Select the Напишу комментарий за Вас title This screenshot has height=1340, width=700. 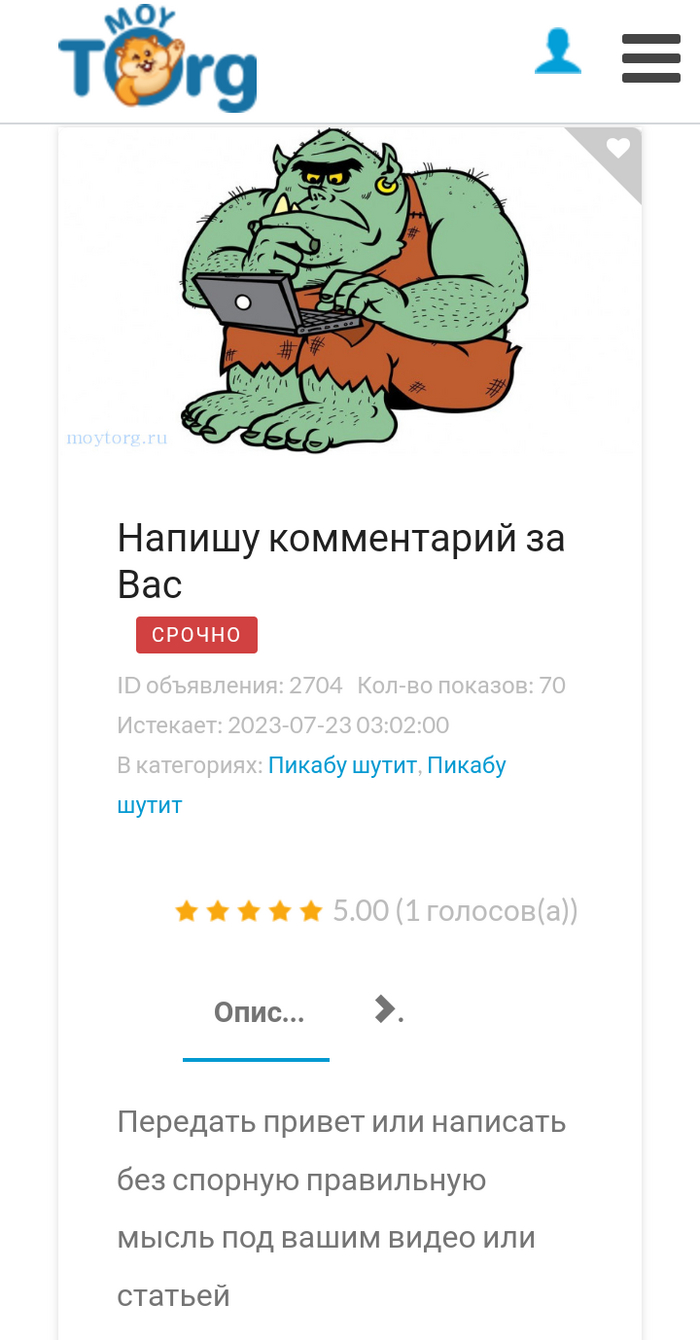(x=341, y=561)
